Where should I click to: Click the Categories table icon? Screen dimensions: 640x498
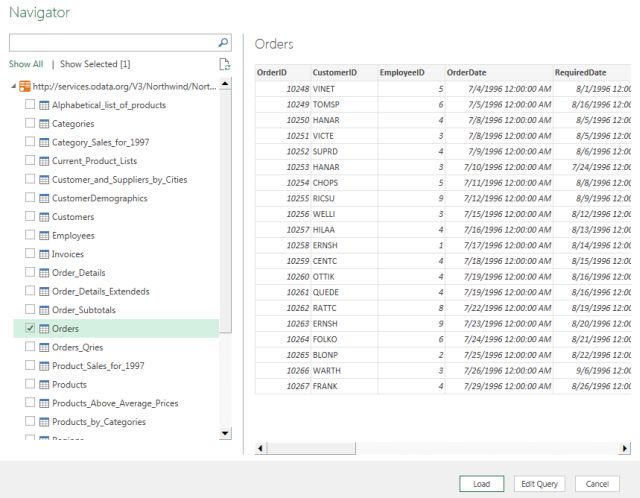point(44,123)
